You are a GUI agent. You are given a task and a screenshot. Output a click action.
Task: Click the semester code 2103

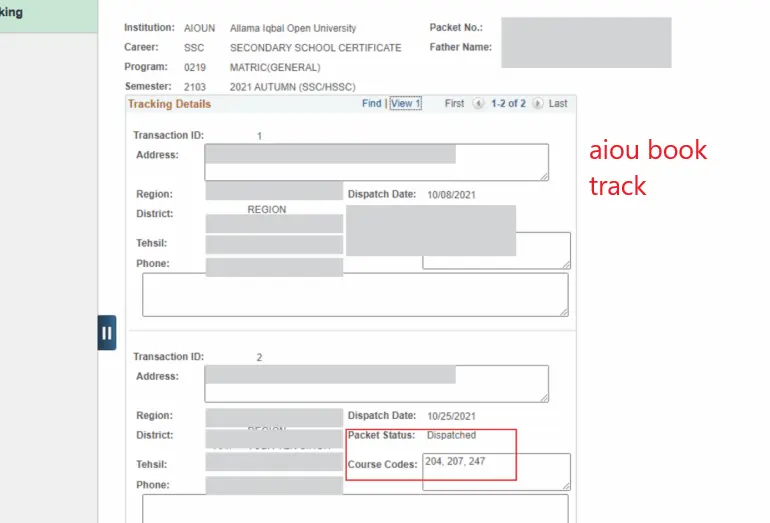[195, 87]
